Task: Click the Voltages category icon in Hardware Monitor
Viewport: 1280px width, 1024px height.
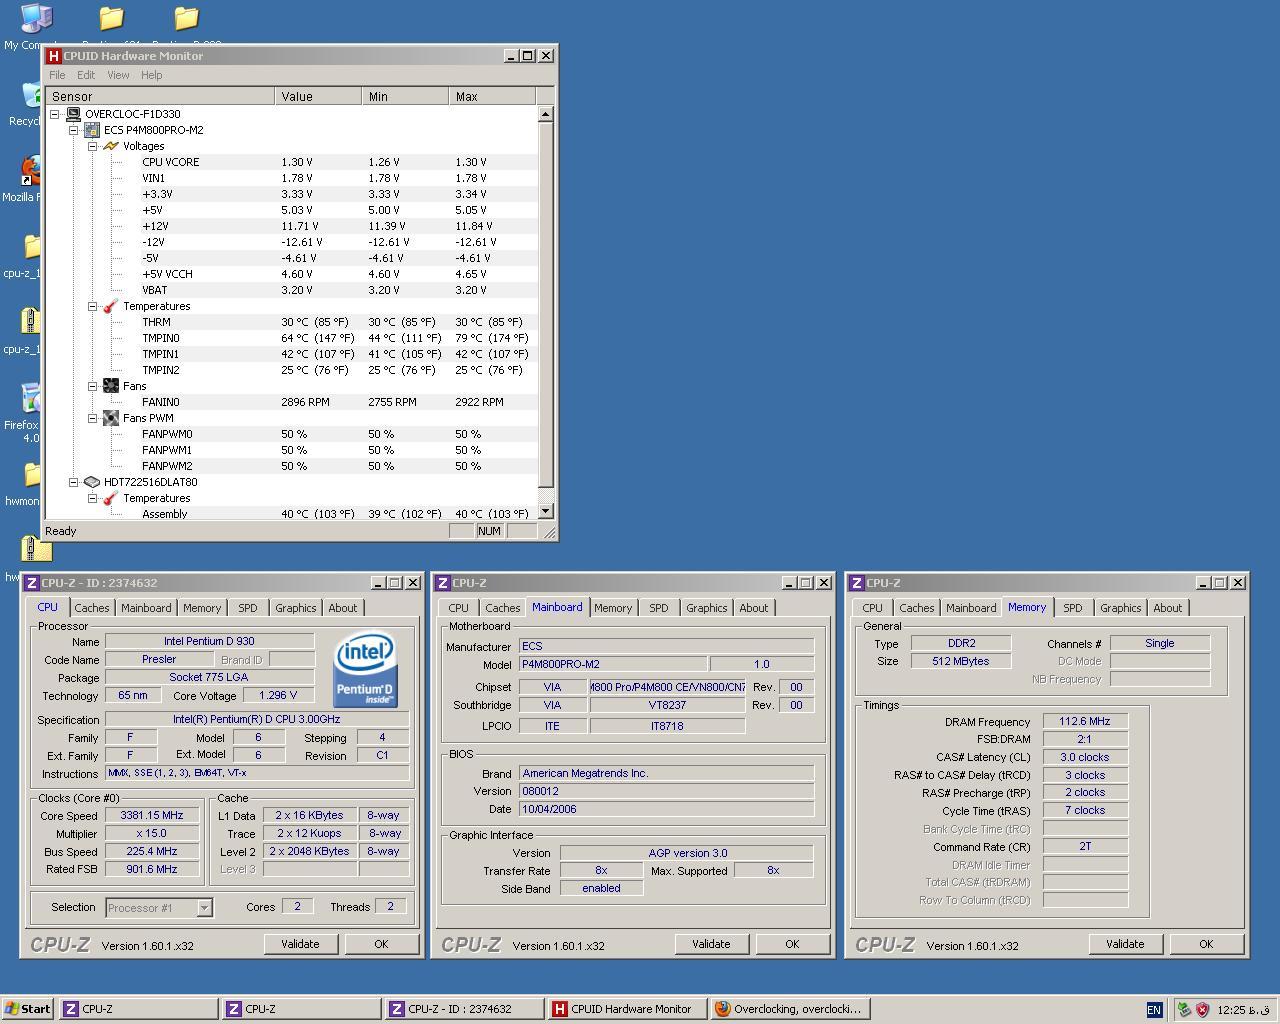Action: point(111,146)
